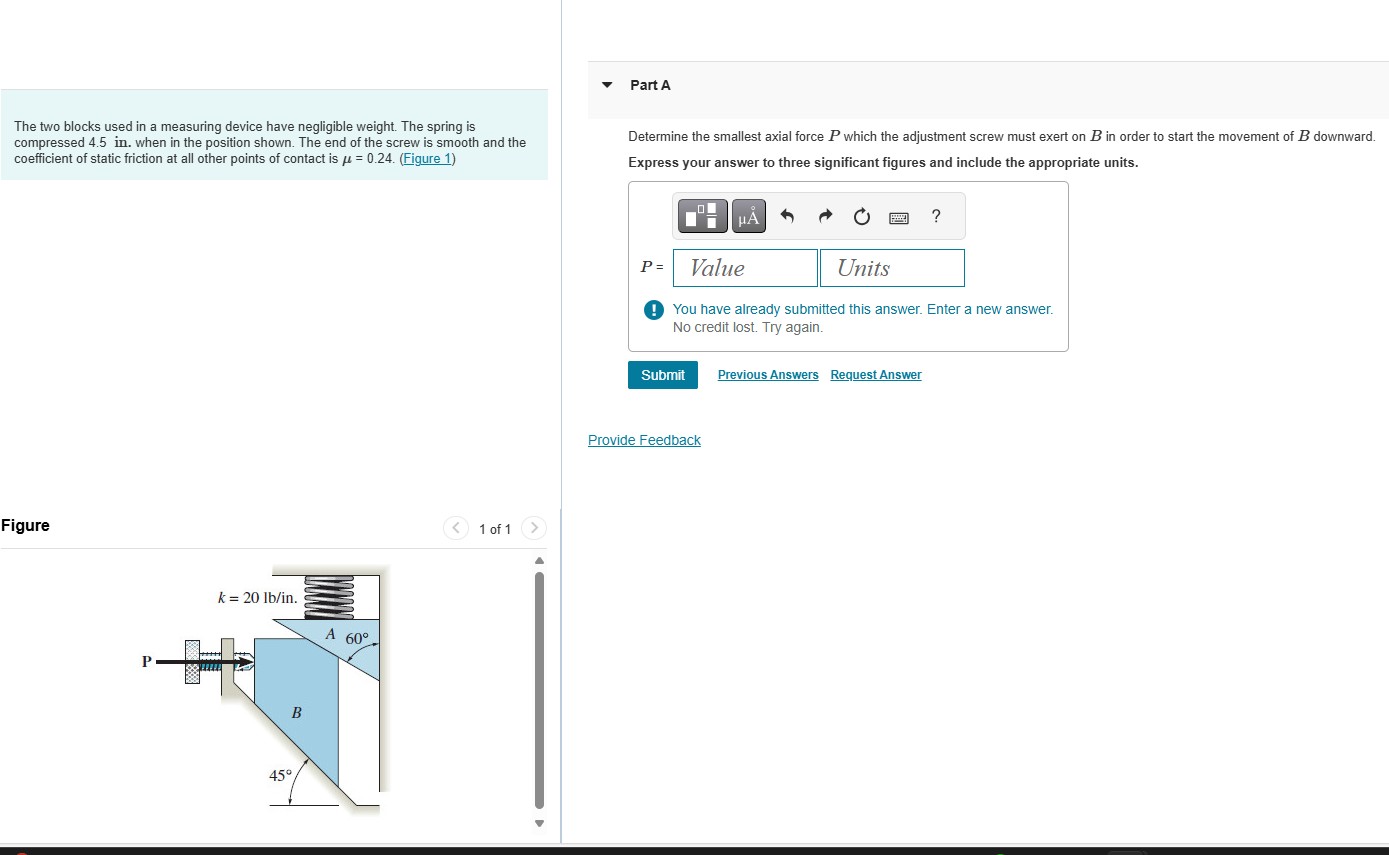
Task: Click the Units input field
Action: point(891,267)
